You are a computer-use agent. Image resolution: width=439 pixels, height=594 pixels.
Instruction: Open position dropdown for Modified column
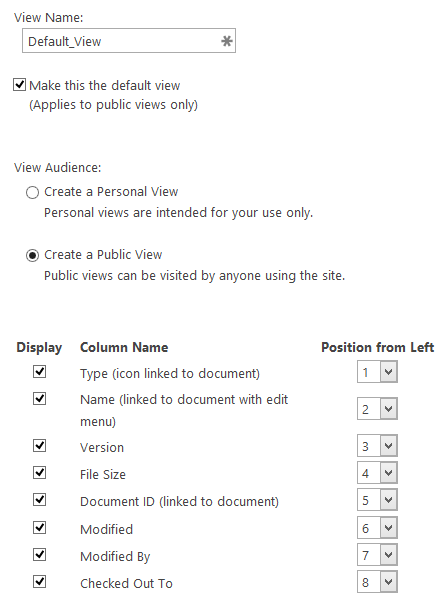click(377, 528)
